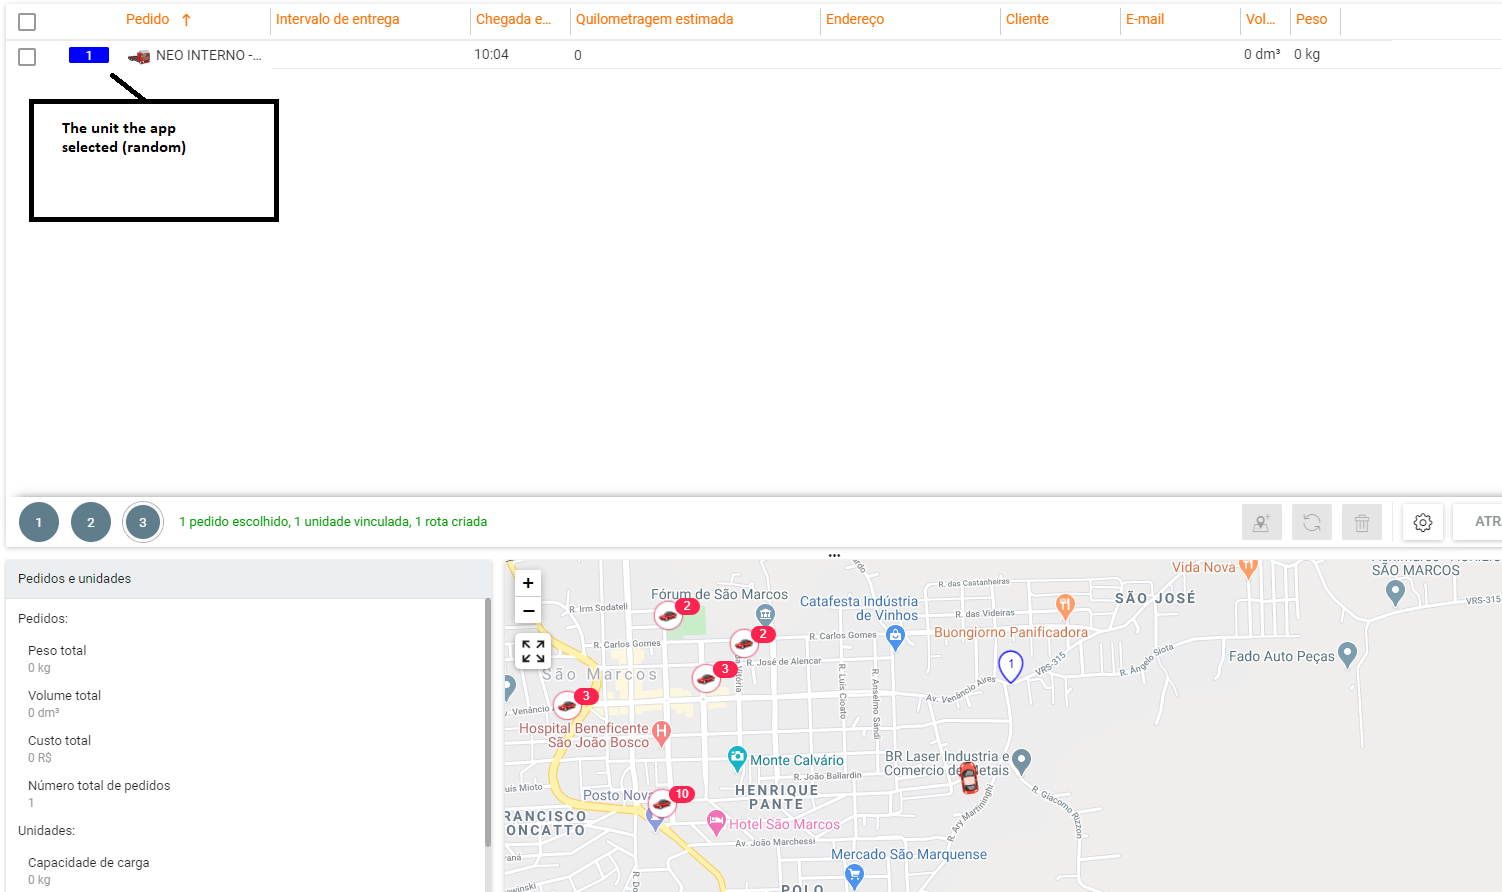This screenshot has height=892, width=1502.
Task: Check the NEO INTERNO row checkbox
Action: [27, 56]
